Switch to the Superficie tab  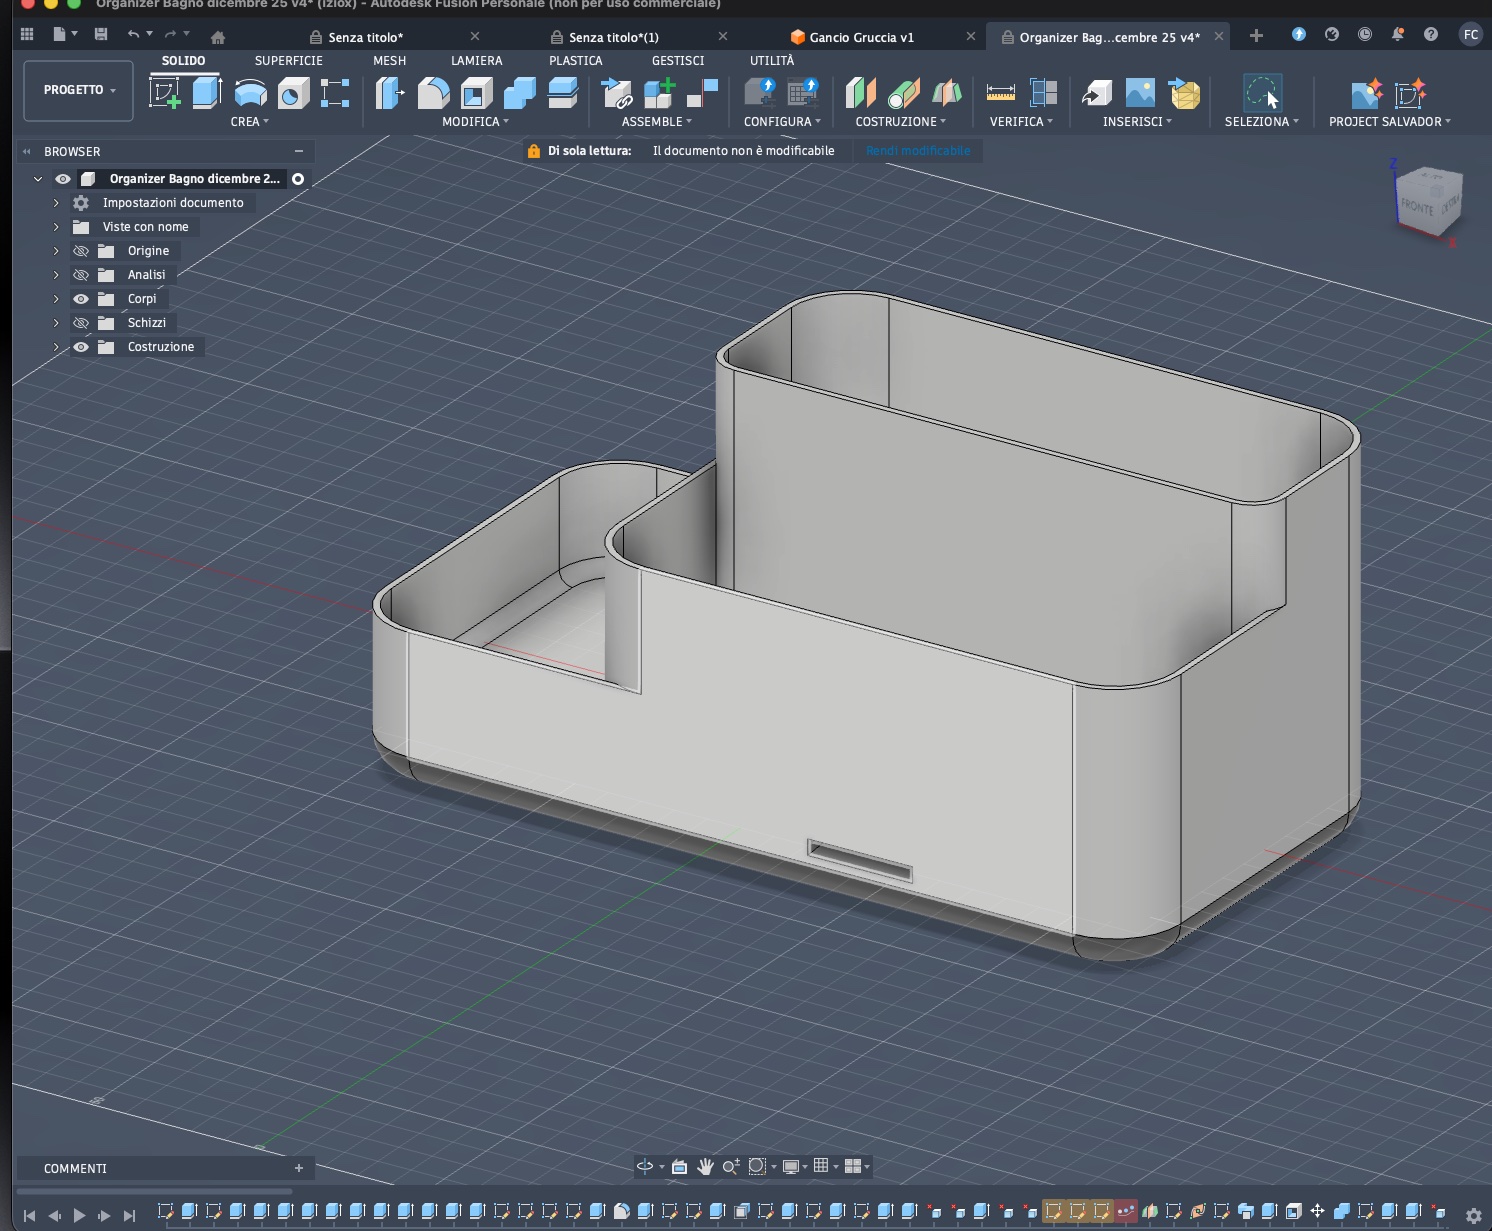288,60
